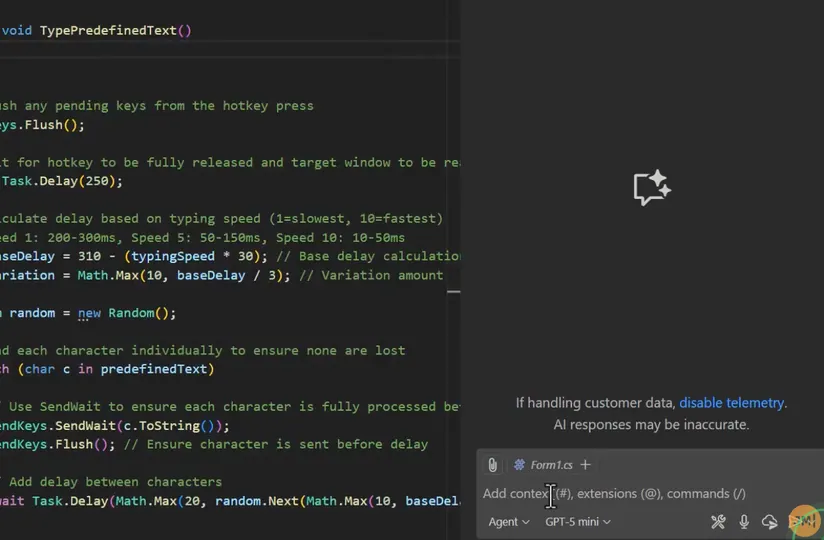Screen dimensions: 824x540
Task: Click the cloud send icon
Action: (770, 522)
